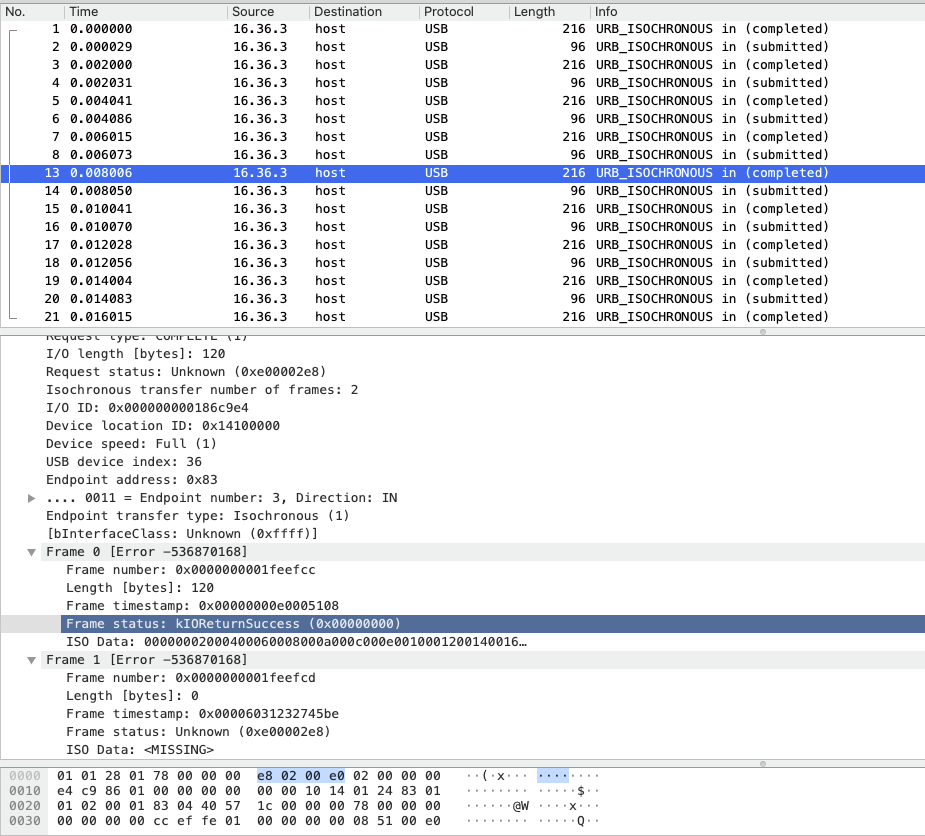This screenshot has height=836, width=925.
Task: Select packet 3 at time 0.002000
Action: tap(462, 65)
